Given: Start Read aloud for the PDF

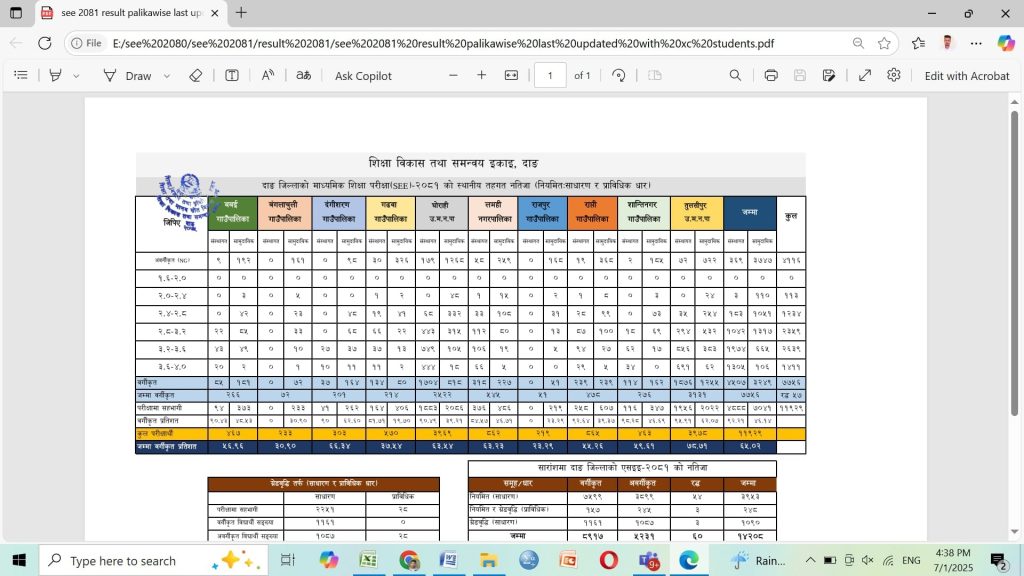Looking at the screenshot, I should pos(268,76).
